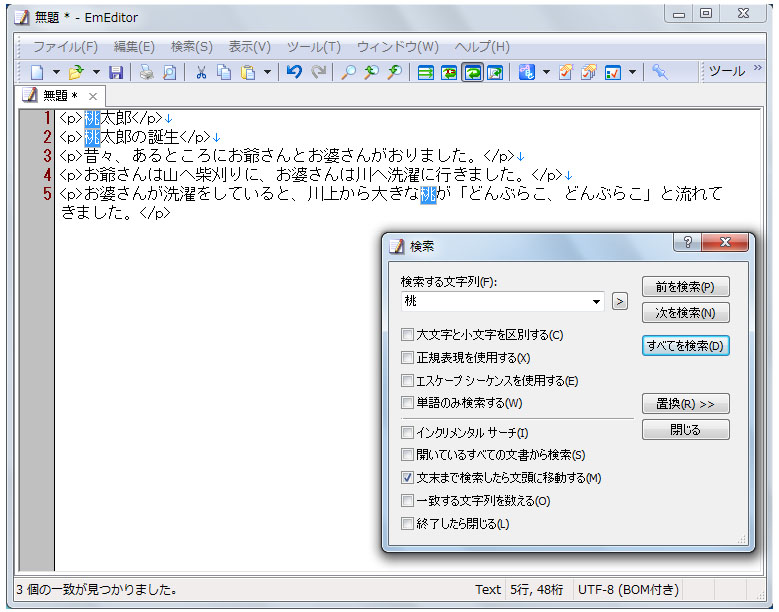Screen dimensions: 779x612
Task: Click the > expression helper button
Action: click(620, 301)
